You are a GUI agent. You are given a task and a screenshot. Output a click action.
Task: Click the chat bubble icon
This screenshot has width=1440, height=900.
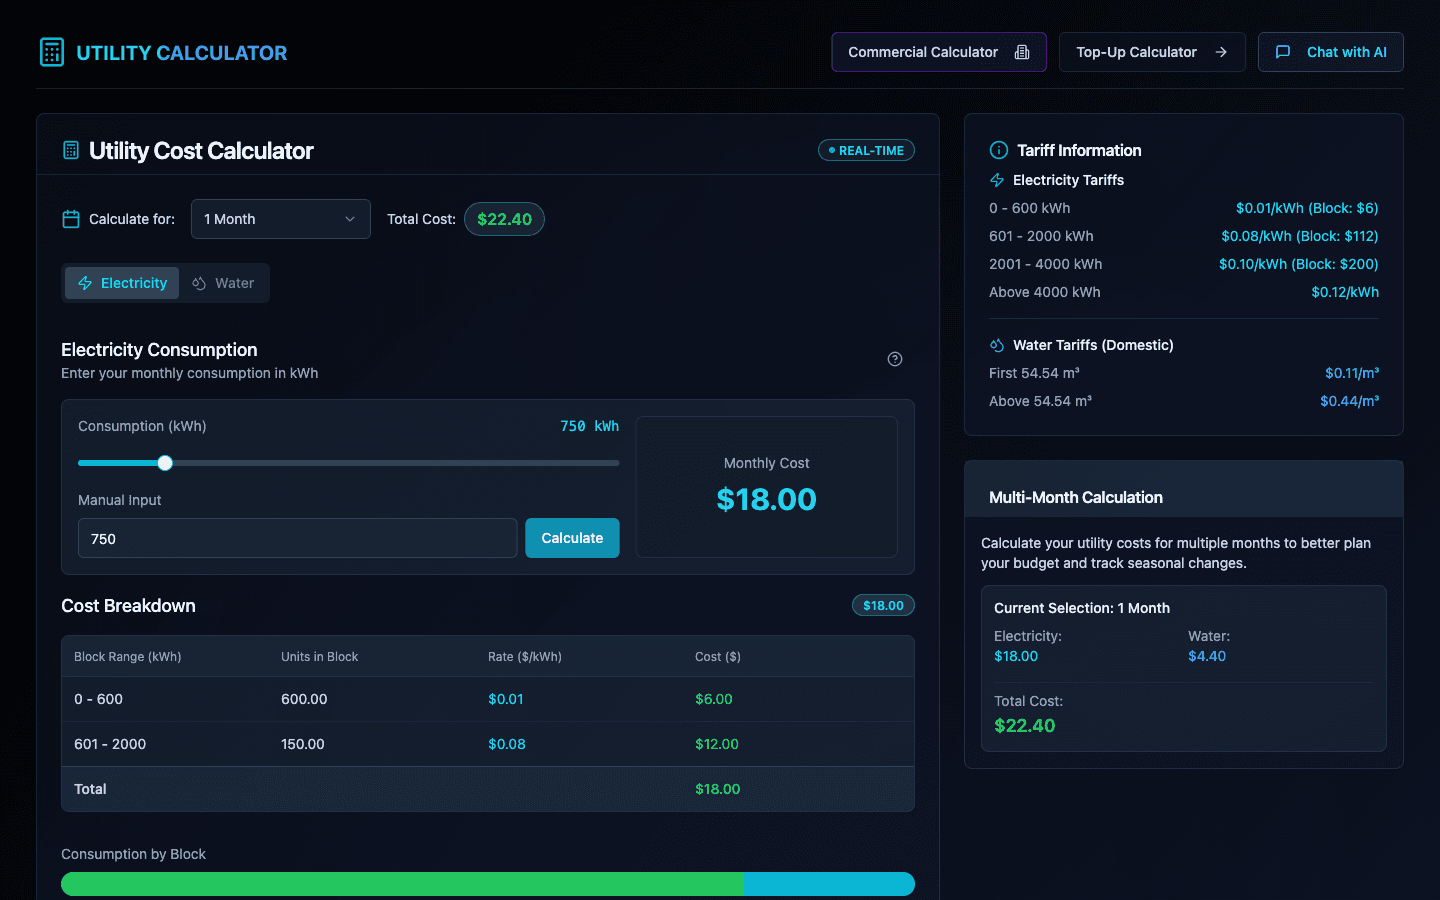coord(1283,52)
